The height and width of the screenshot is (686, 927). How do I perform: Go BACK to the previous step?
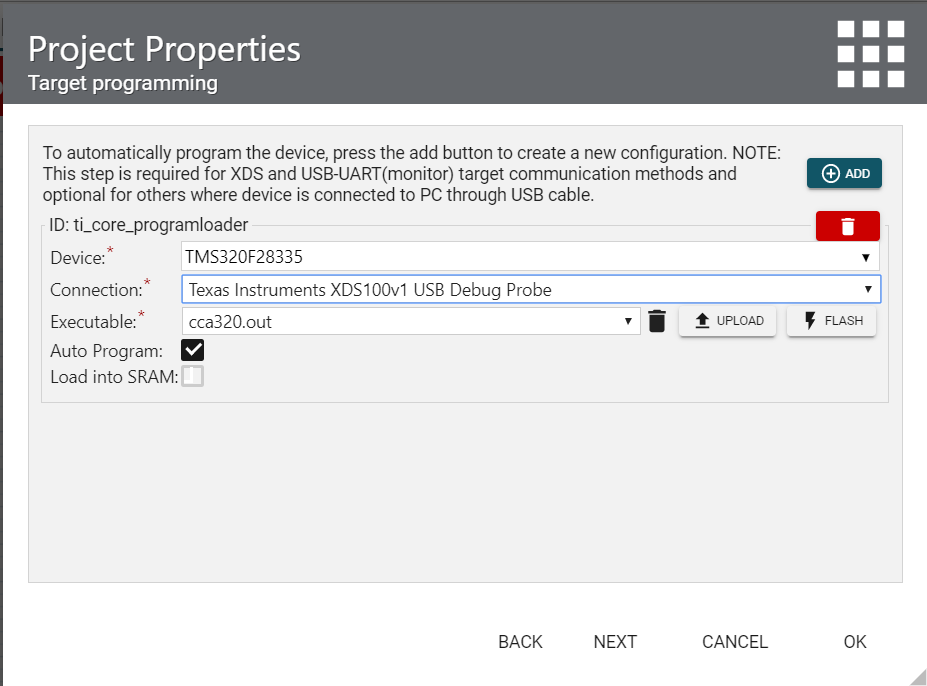pos(520,642)
